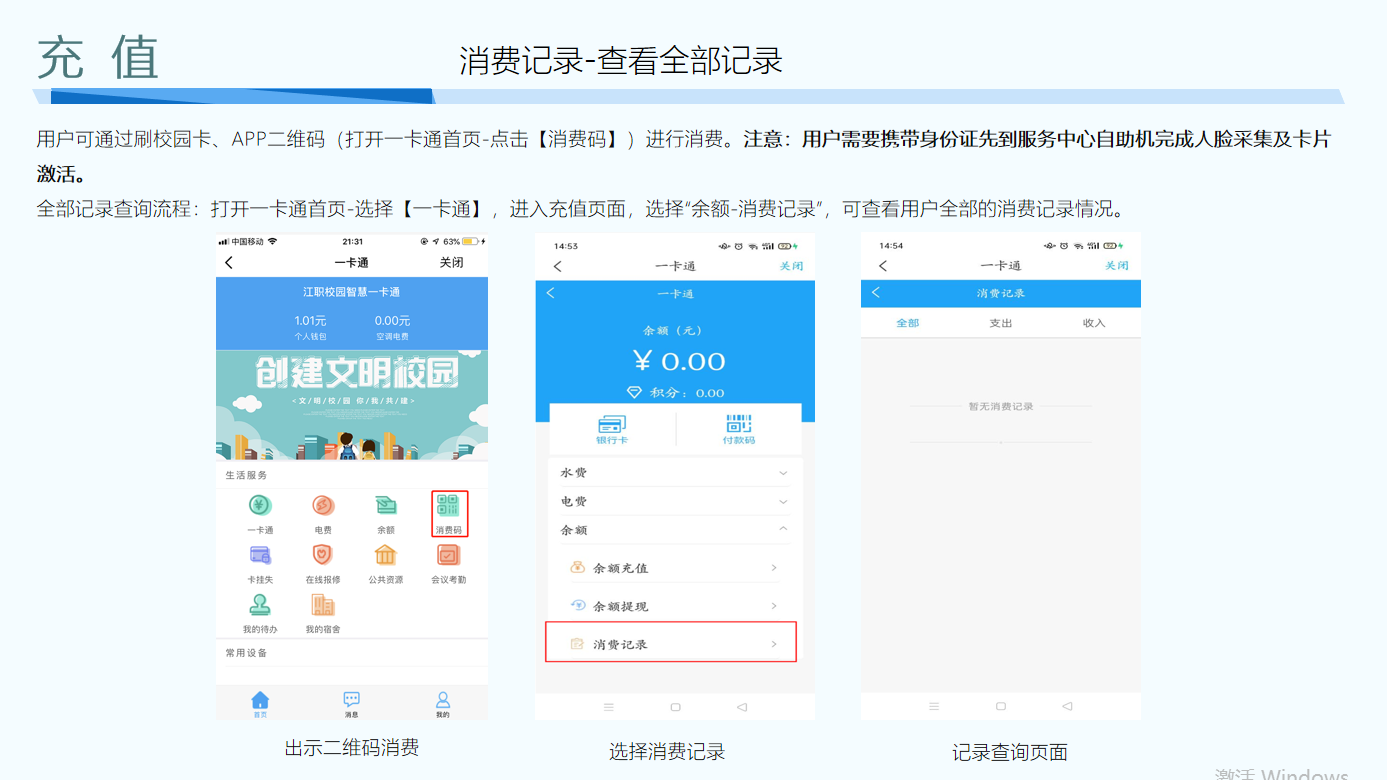This screenshot has width=1387, height=780.
Task: Open the 卡挂失 card loss icon
Action: coord(260,556)
